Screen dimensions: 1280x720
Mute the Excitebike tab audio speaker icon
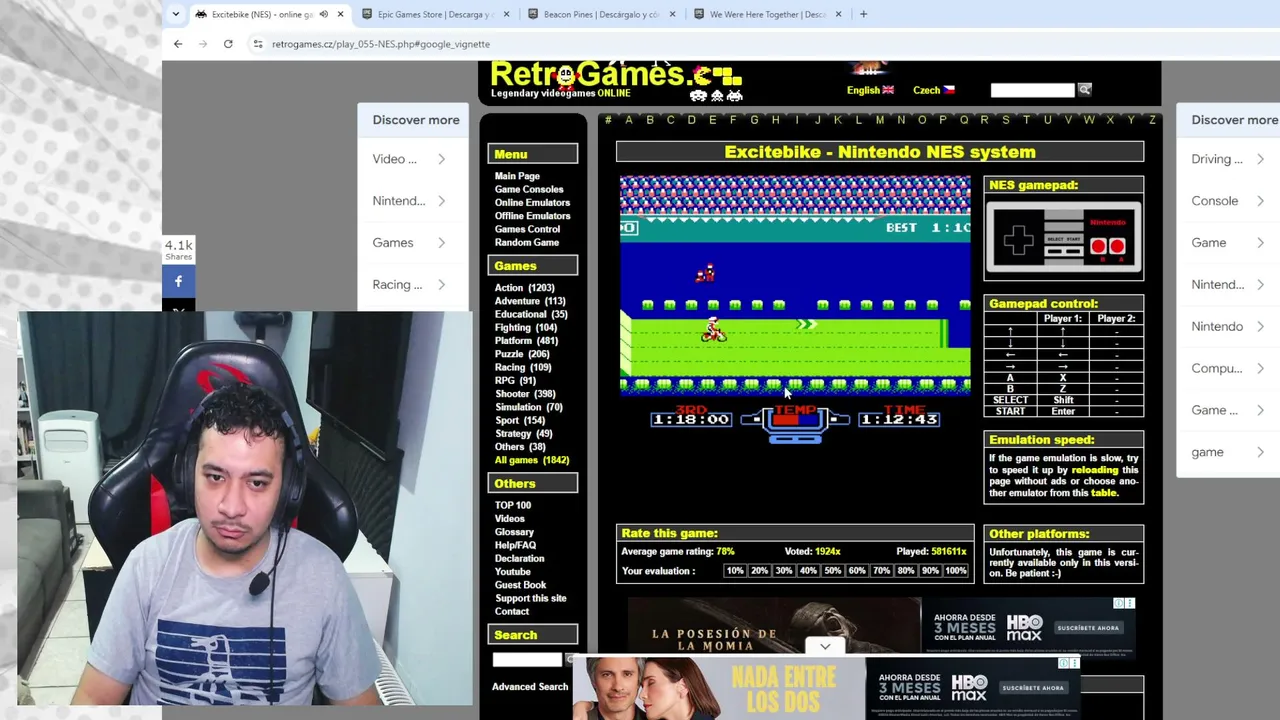pyautogui.click(x=323, y=14)
